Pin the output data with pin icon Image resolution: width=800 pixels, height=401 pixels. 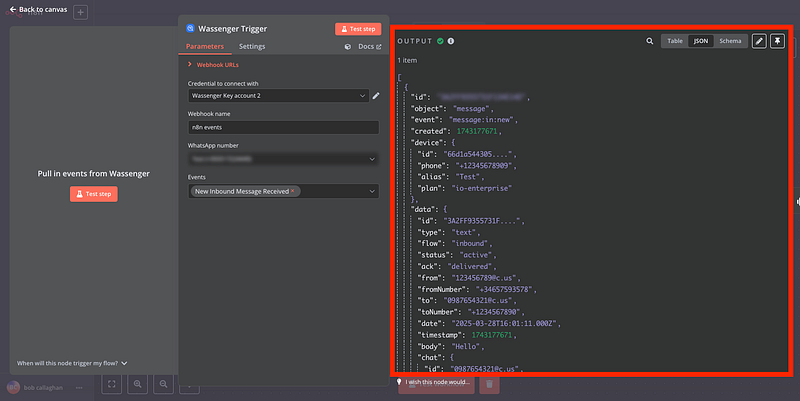[777, 41]
